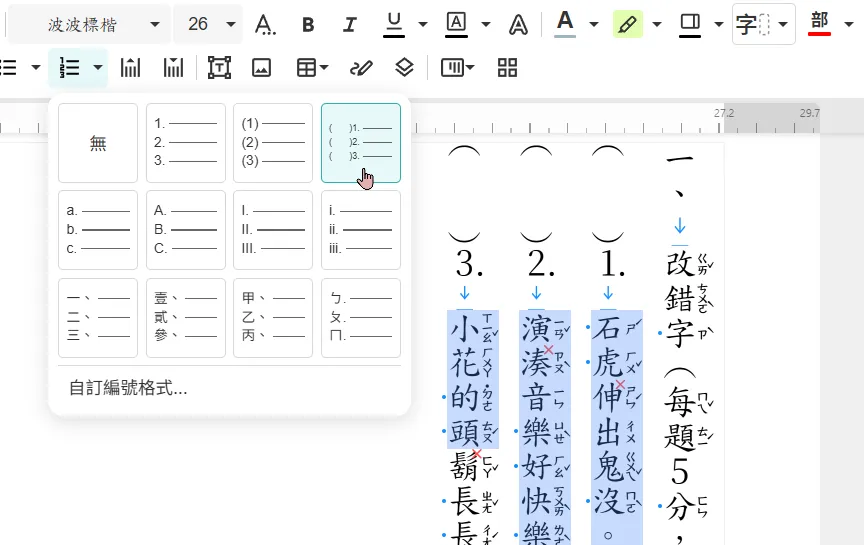Select 甲、乙、丙、numbering format
Viewport: 864px width, 545px height.
click(273, 318)
